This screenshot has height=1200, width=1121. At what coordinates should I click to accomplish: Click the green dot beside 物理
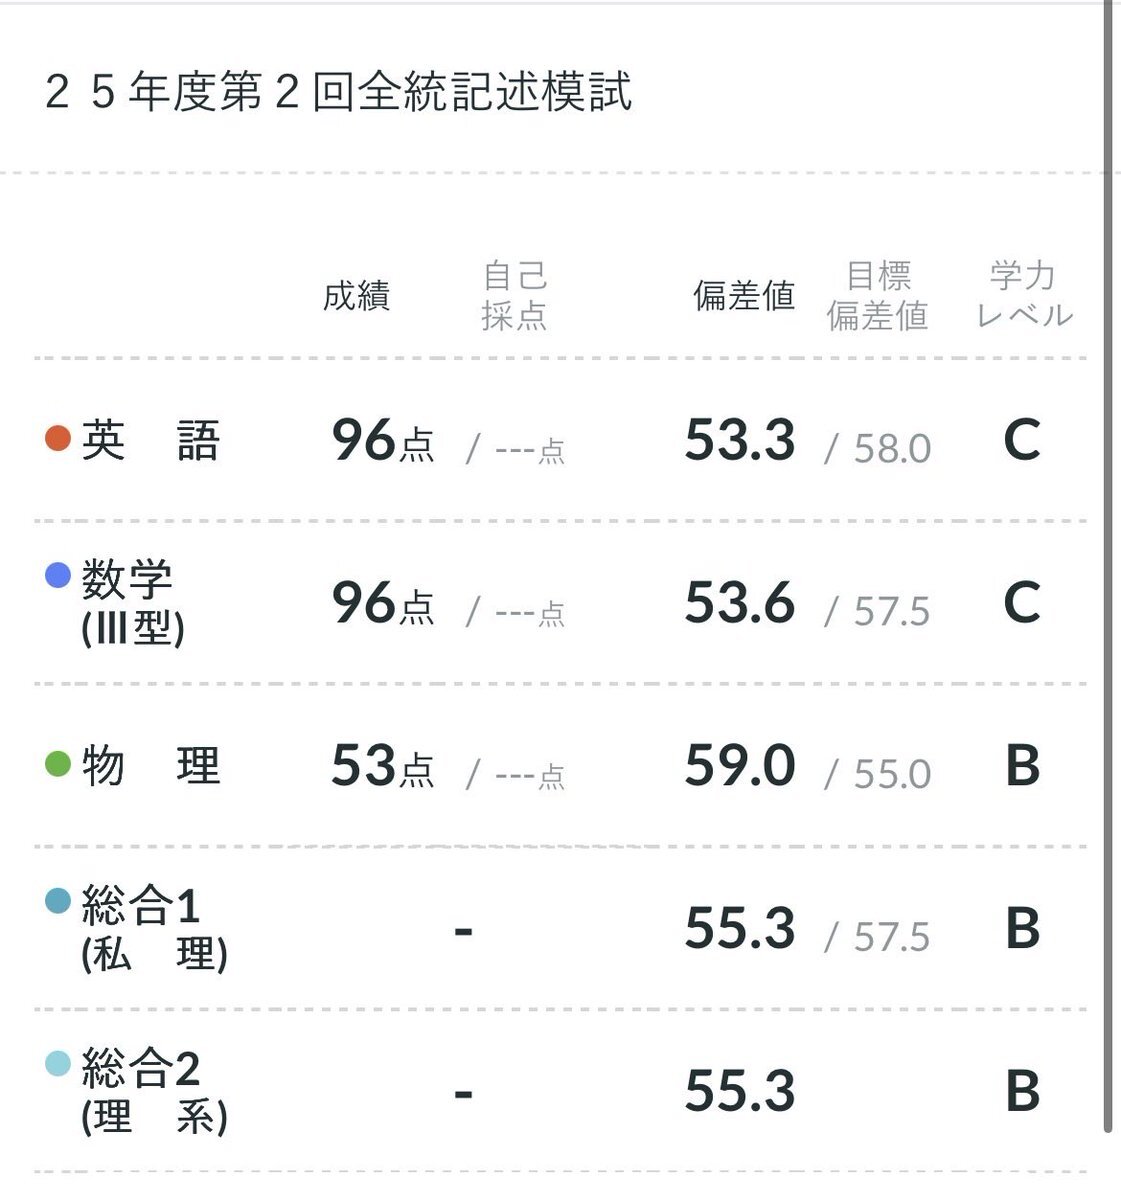(58, 765)
